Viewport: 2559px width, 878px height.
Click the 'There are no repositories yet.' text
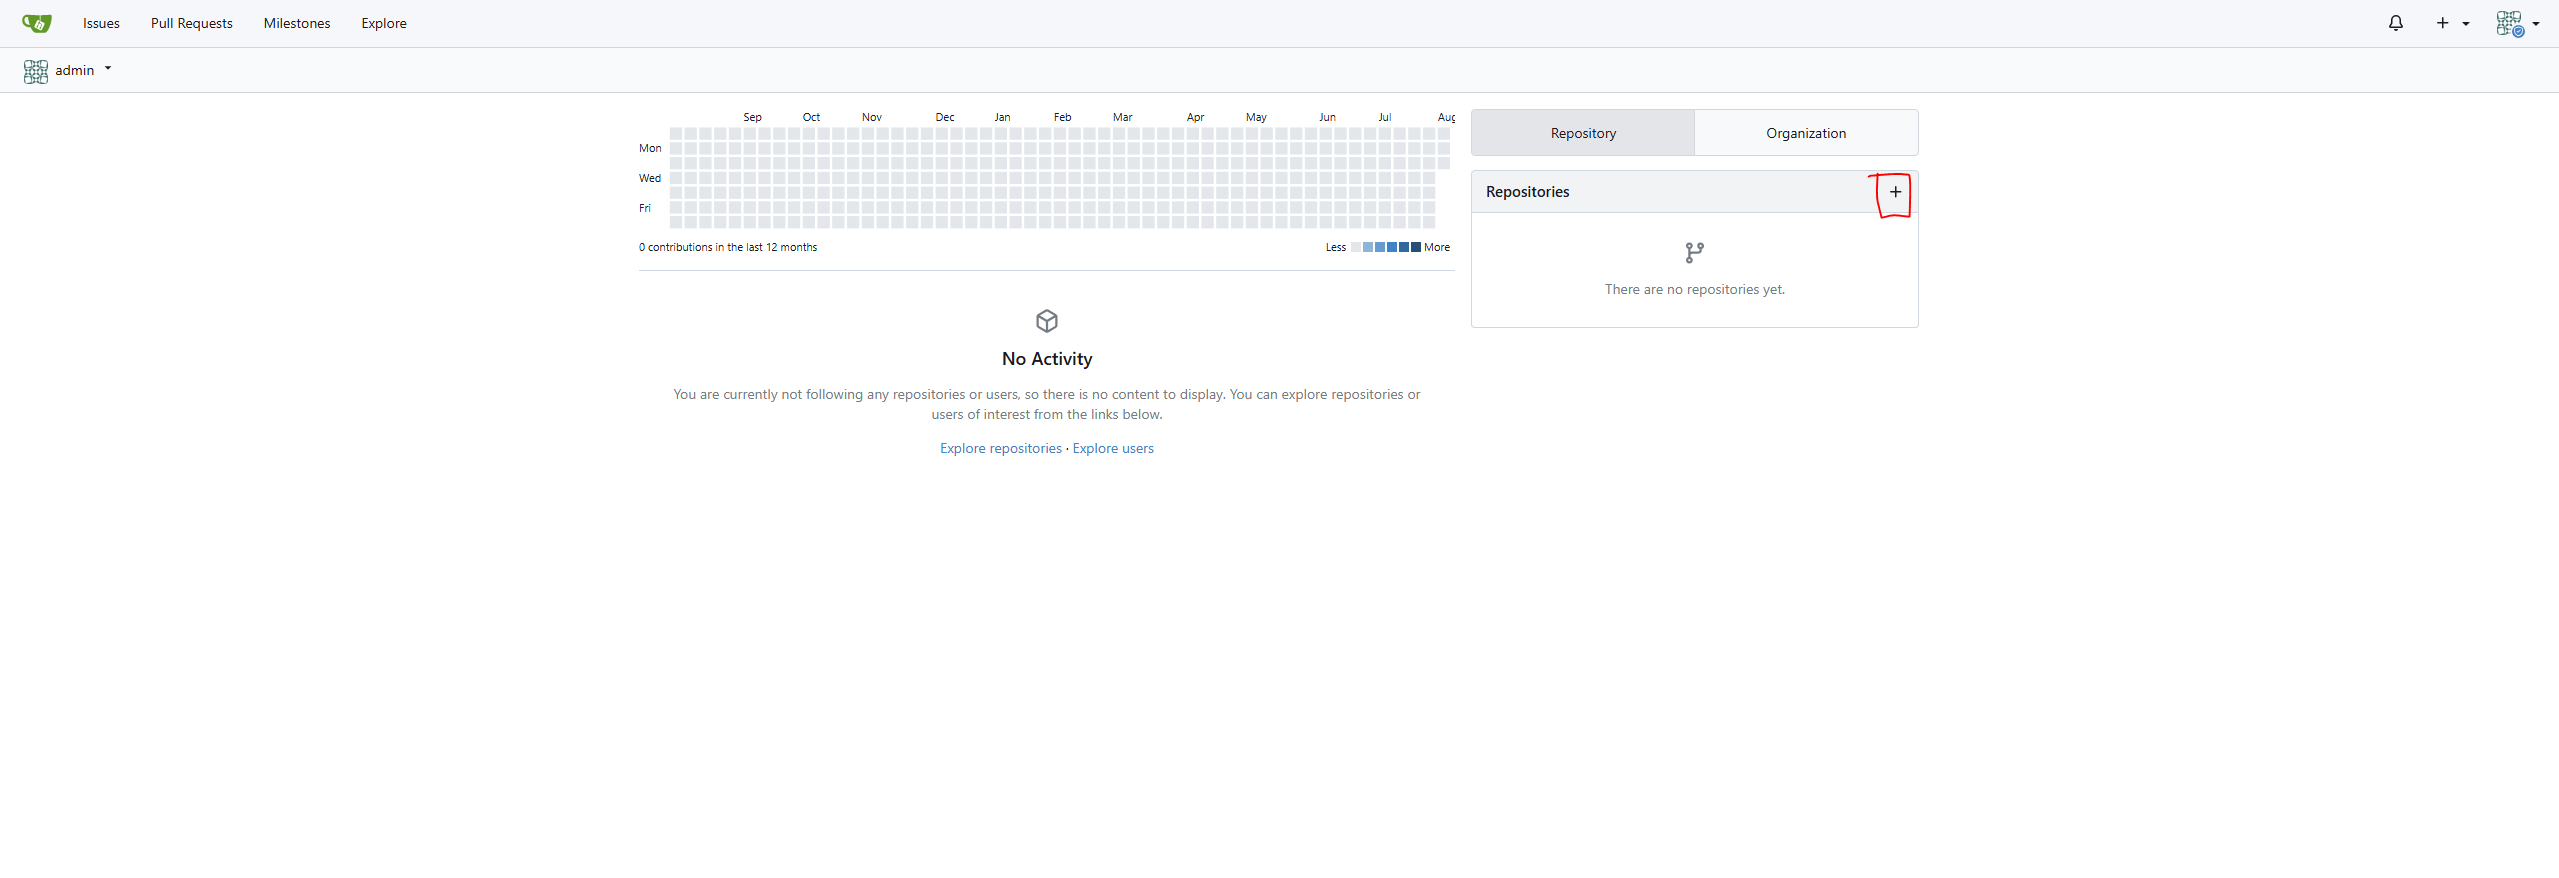(x=1694, y=289)
